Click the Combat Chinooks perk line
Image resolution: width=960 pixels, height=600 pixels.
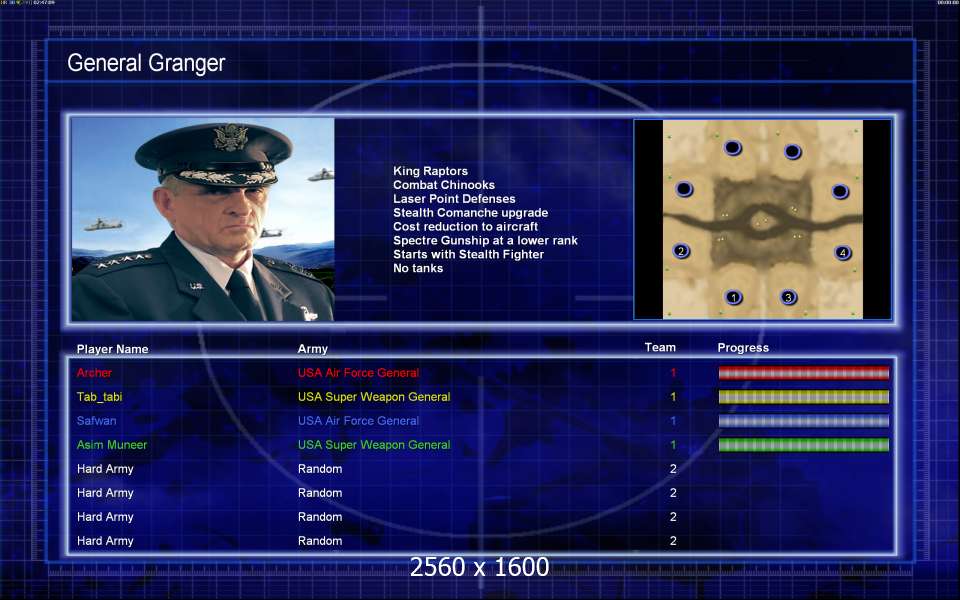[444, 185]
